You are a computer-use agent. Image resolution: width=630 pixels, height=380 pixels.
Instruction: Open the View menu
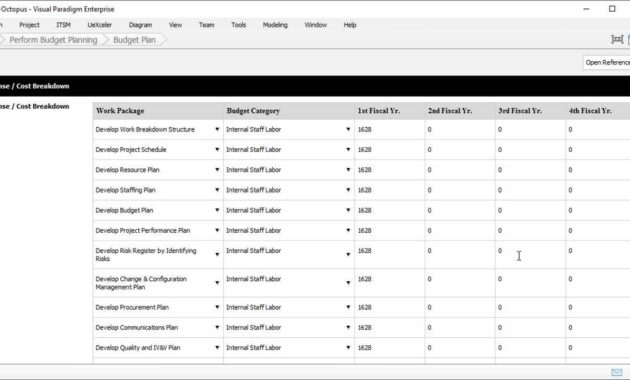click(x=175, y=25)
